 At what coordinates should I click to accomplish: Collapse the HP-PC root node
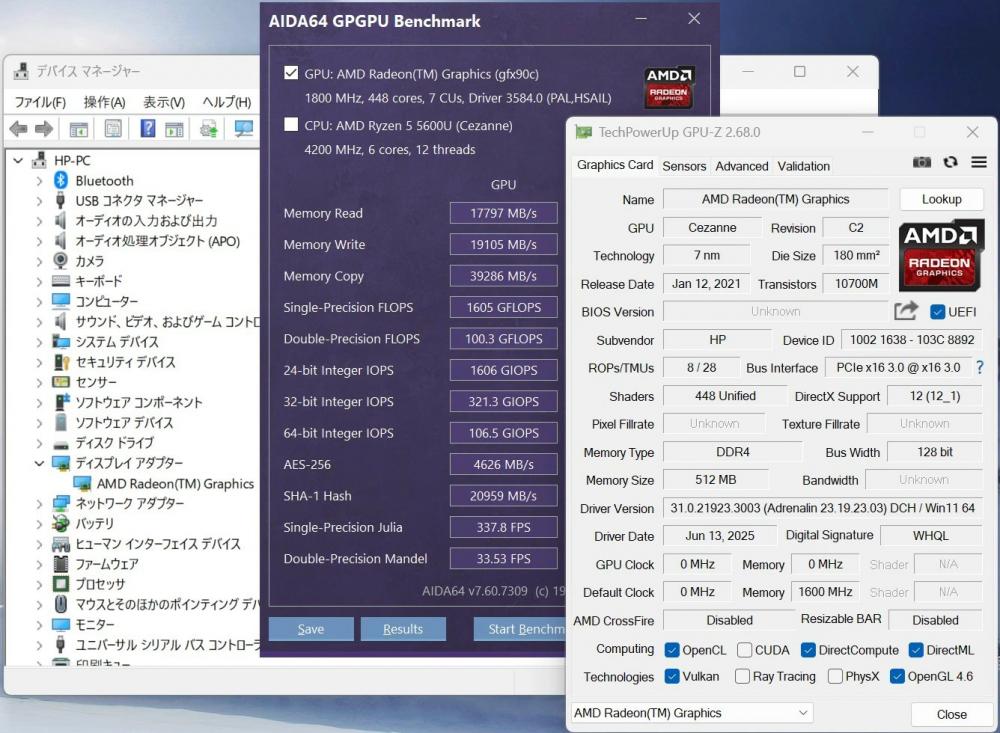pos(18,161)
